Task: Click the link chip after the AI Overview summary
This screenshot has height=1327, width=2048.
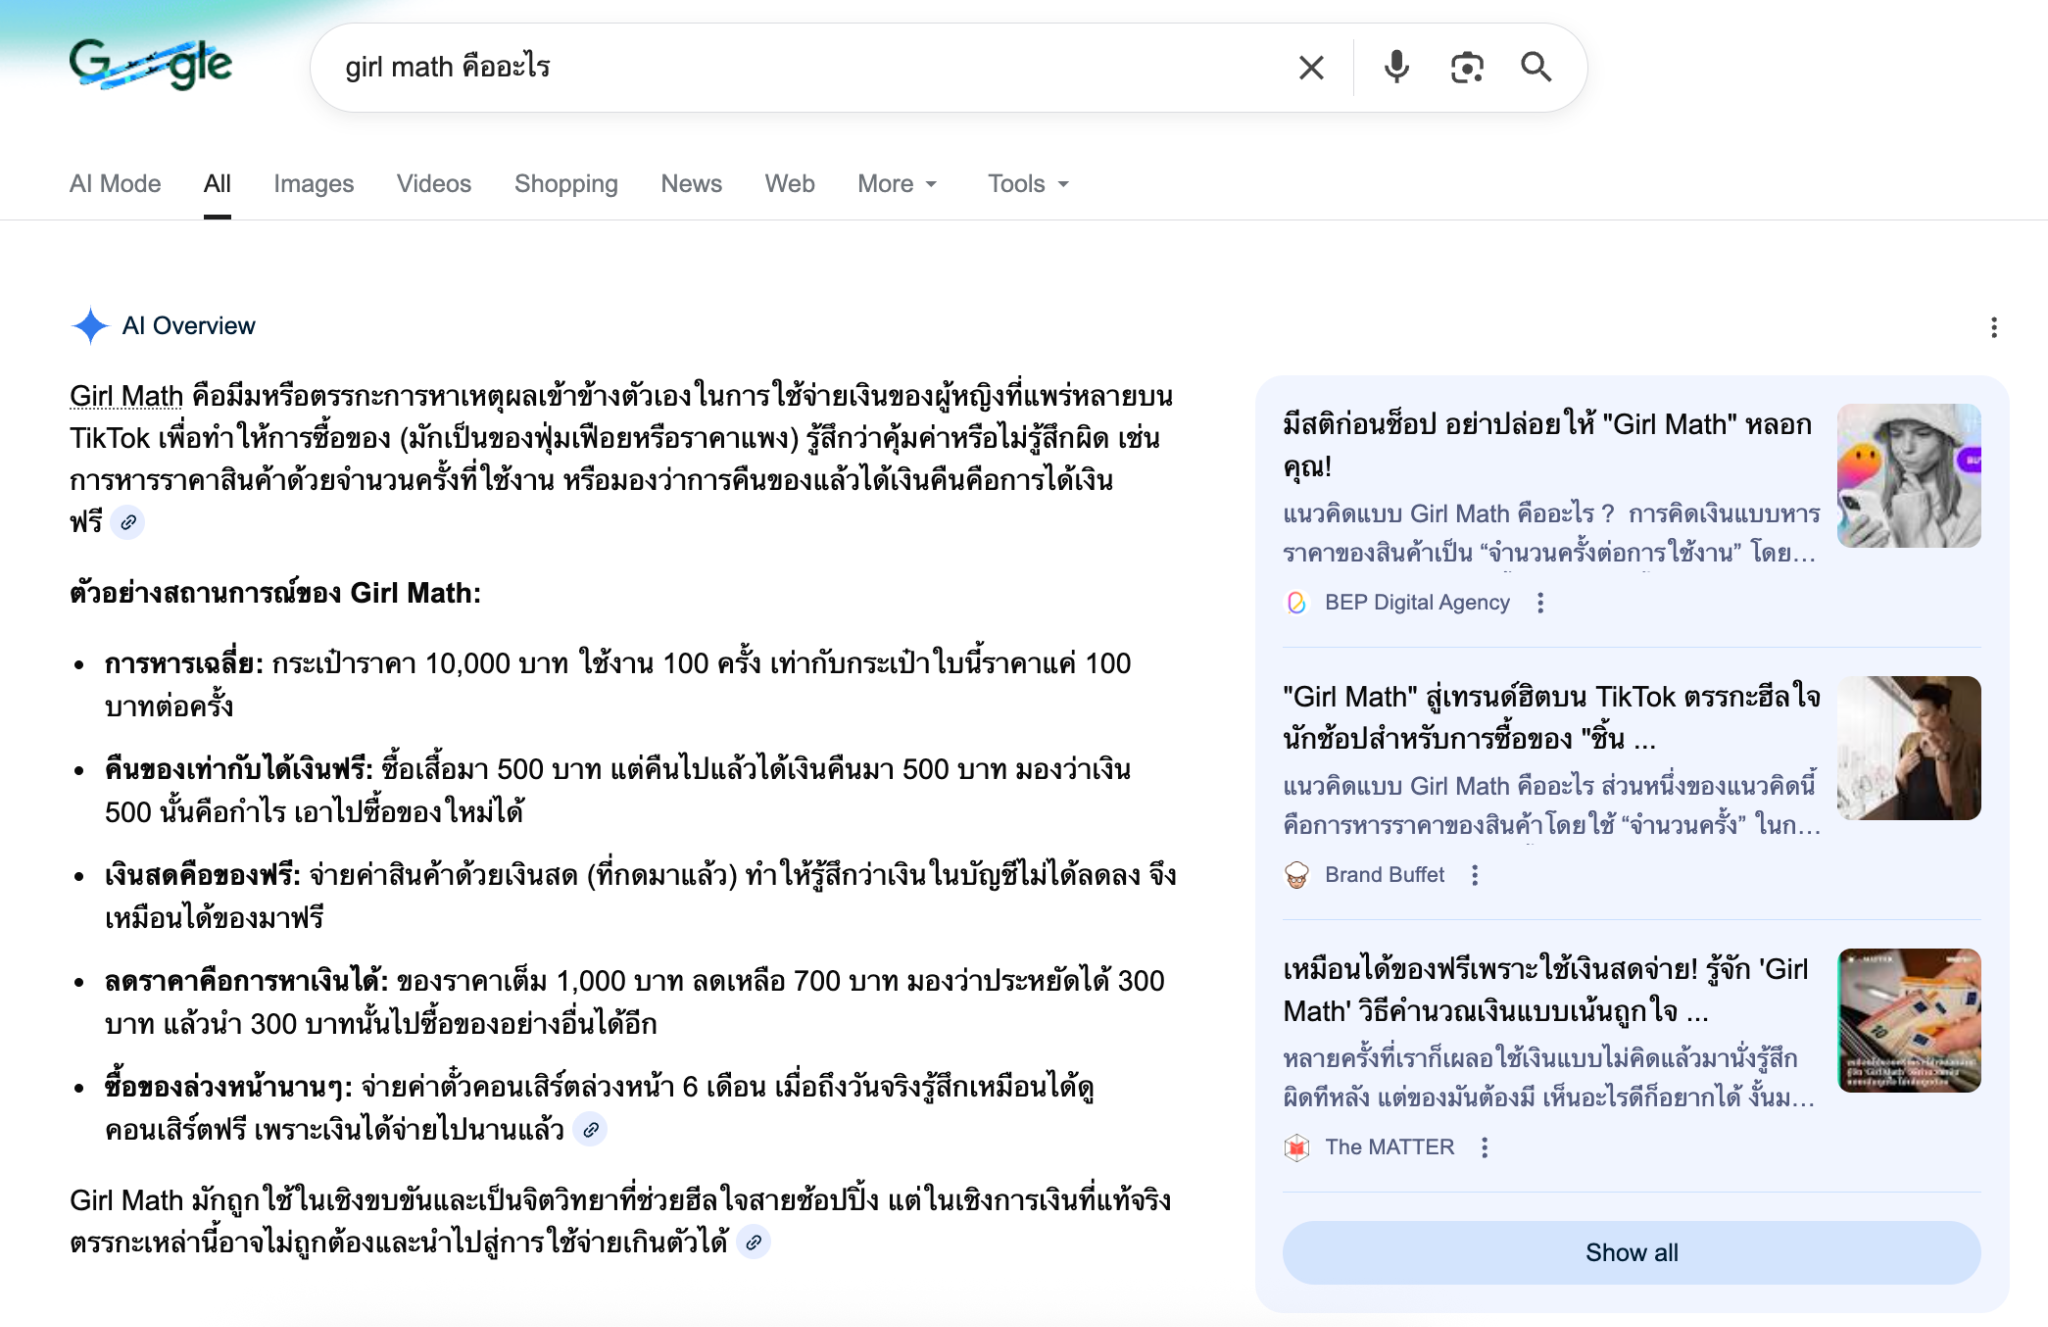Action: click(128, 521)
